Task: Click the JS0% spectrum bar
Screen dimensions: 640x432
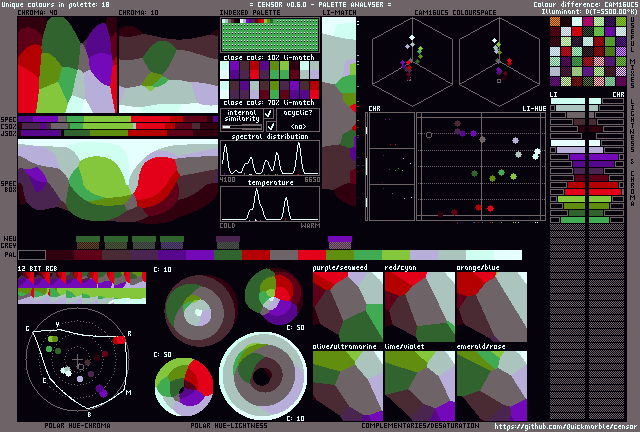Action: tap(118, 133)
